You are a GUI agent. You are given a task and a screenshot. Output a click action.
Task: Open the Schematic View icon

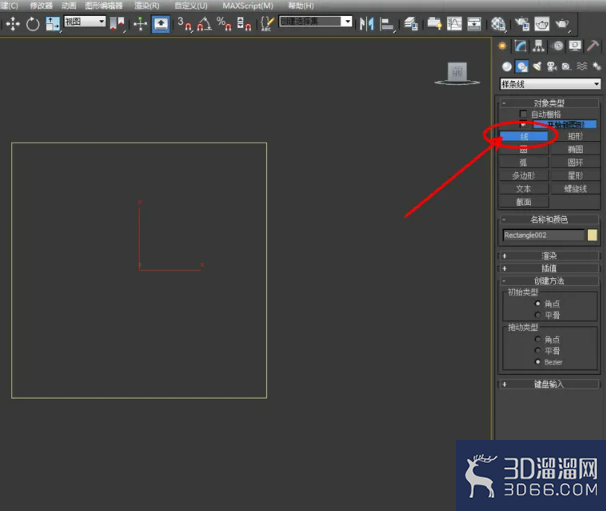pos(474,24)
